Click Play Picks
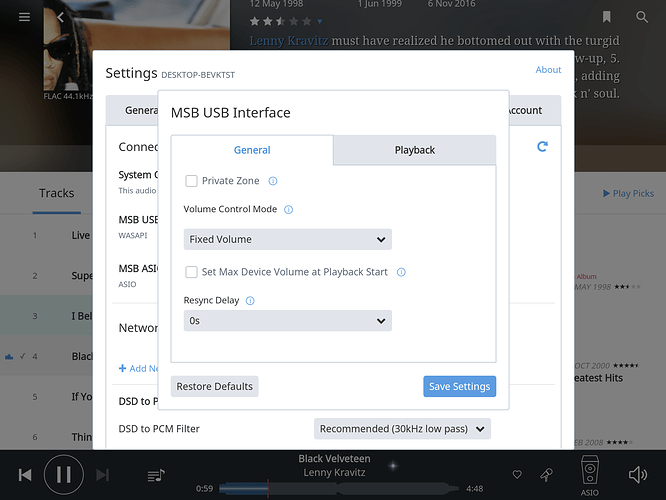Viewport: 666px width, 500px height. (x=629, y=193)
